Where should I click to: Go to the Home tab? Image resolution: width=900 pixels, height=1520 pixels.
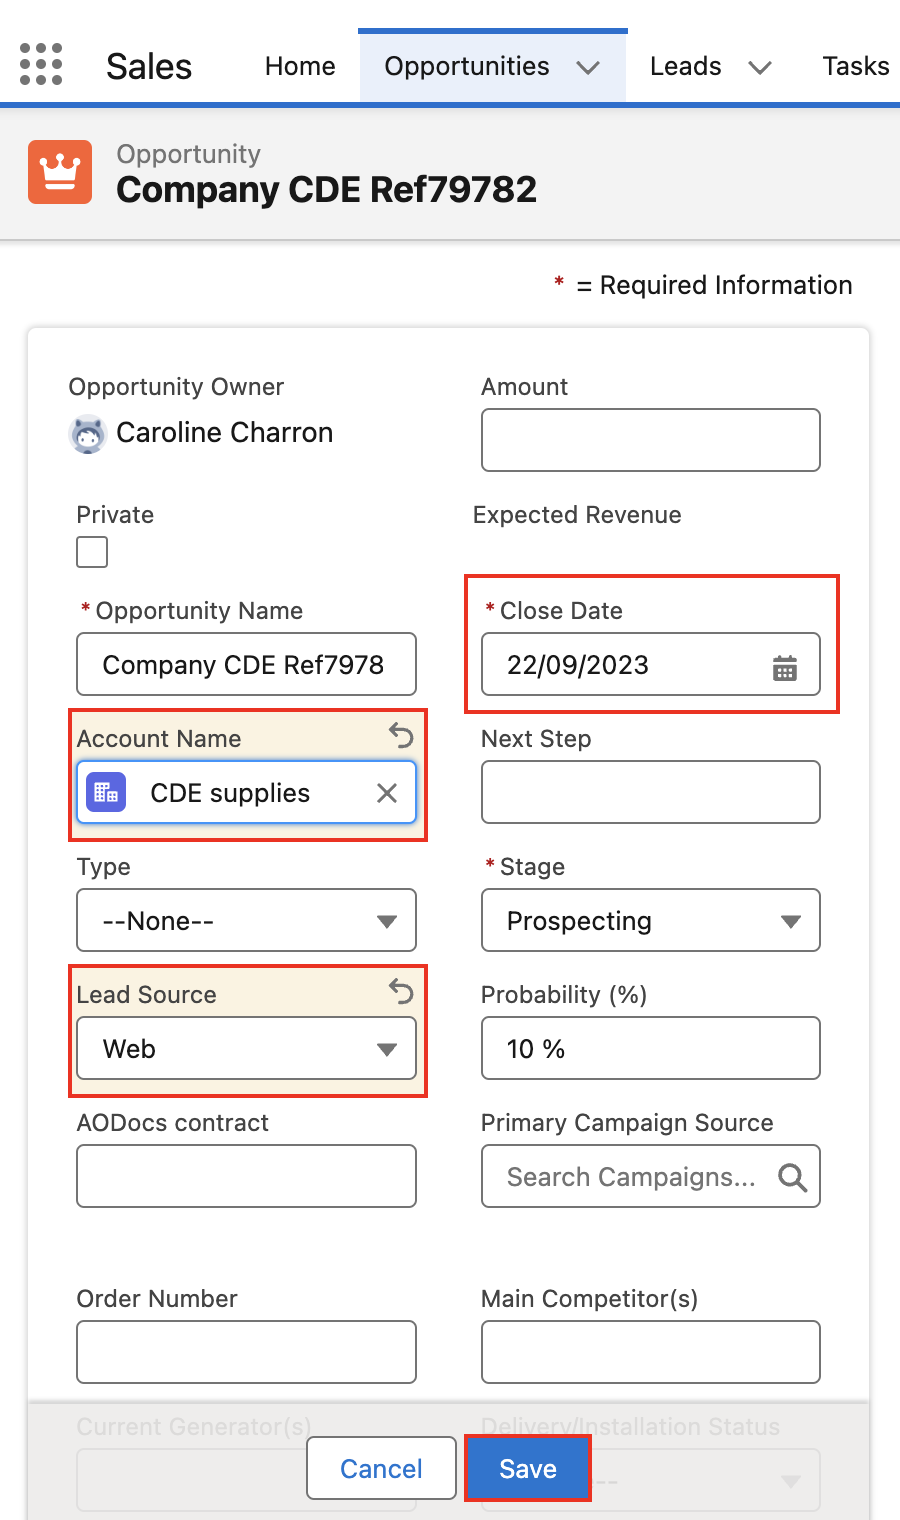click(300, 66)
